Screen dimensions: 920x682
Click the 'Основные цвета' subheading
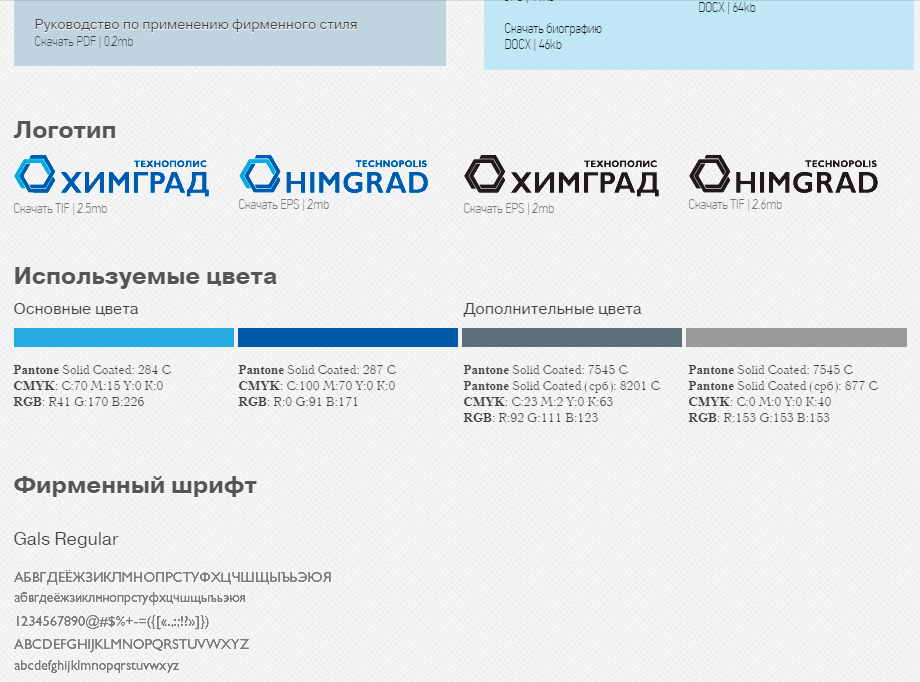tap(76, 309)
